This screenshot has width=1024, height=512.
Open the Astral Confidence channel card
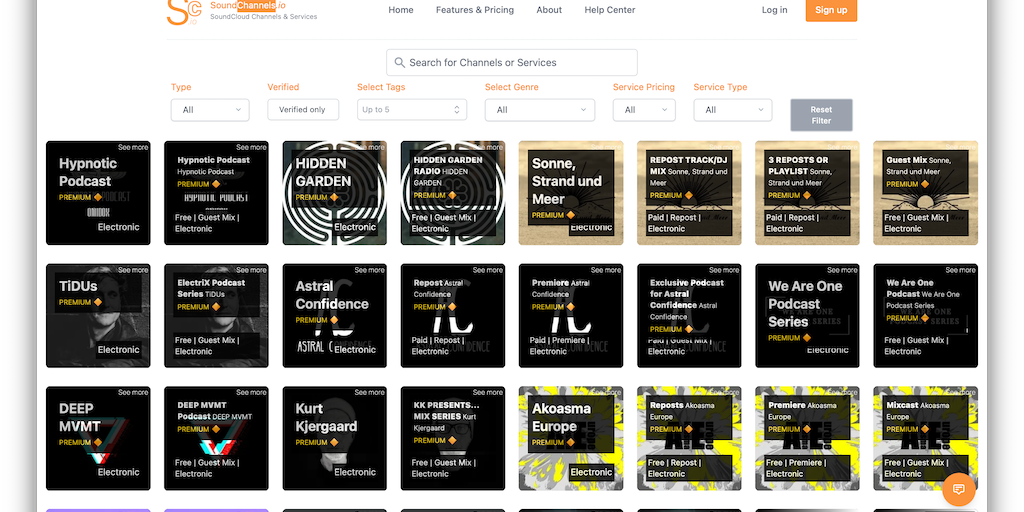pyautogui.click(x=334, y=315)
